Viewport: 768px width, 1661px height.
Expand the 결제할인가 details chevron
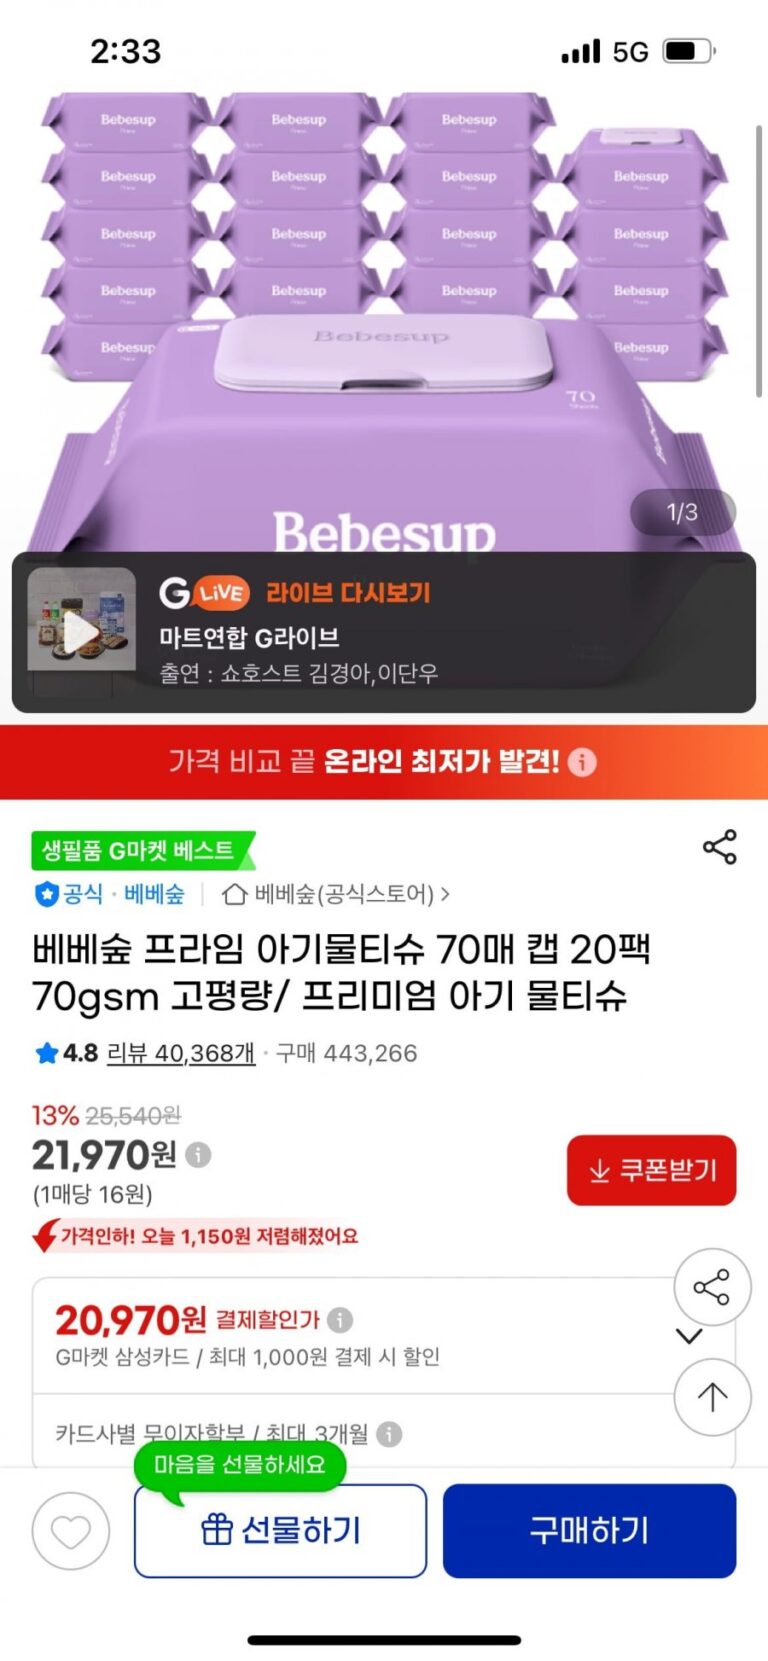coord(689,1336)
